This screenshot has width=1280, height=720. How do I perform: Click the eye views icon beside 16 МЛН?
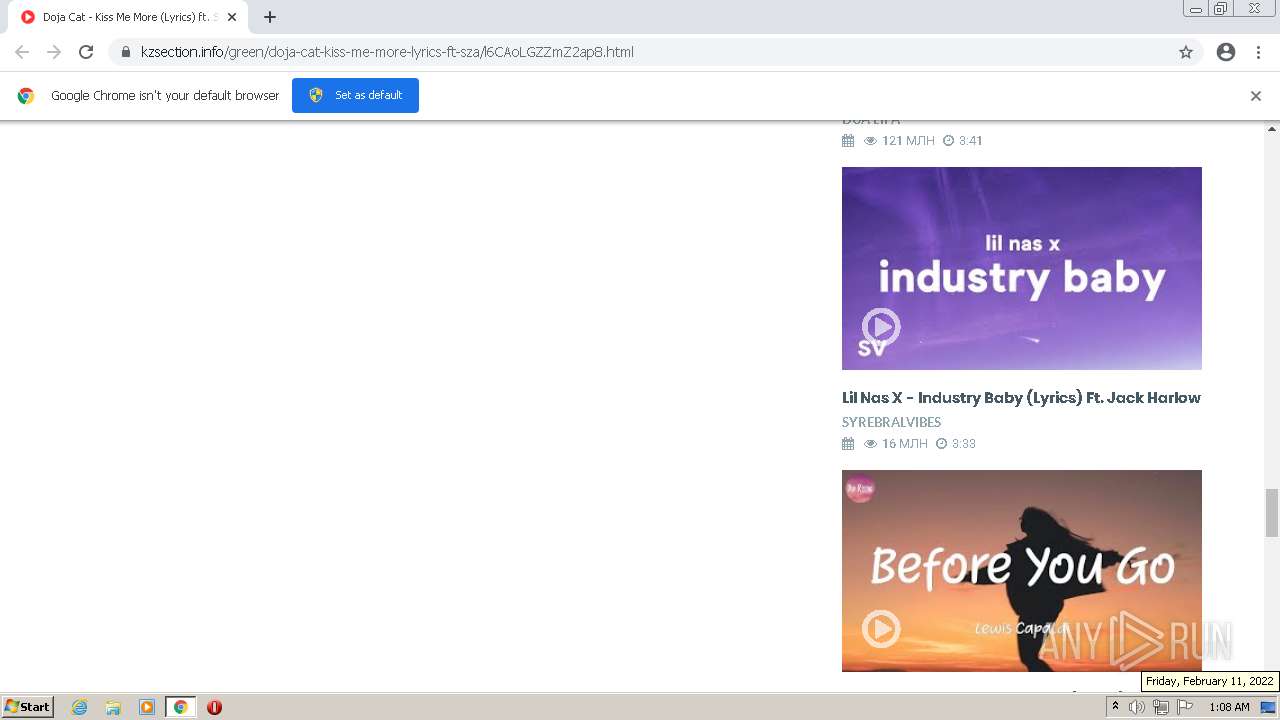point(871,443)
